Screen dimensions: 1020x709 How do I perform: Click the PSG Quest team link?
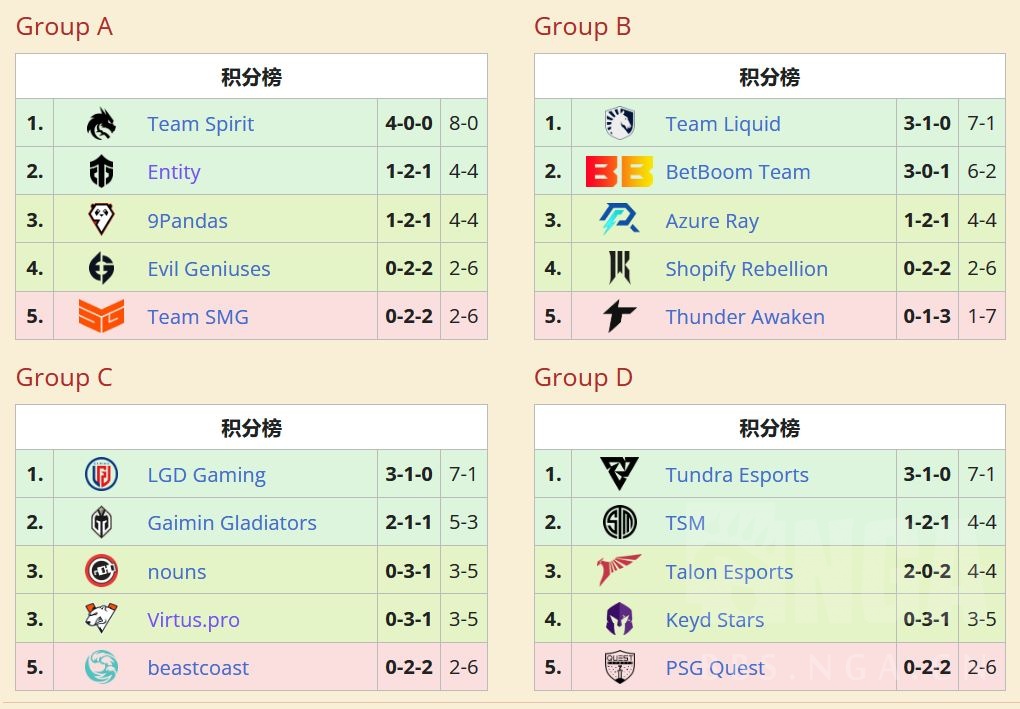coord(715,668)
